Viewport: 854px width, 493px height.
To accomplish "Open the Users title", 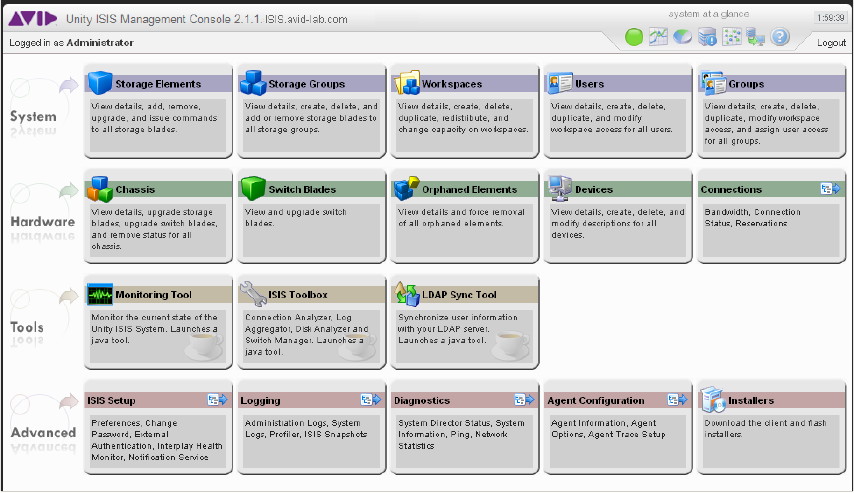I will pyautogui.click(x=589, y=84).
